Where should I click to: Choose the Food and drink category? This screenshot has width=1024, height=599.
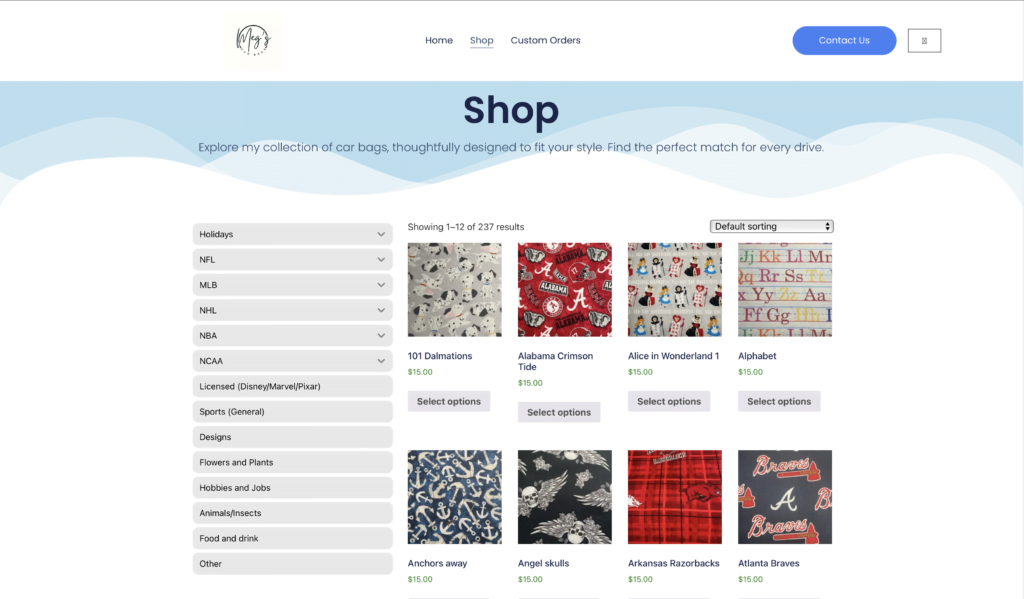(x=293, y=538)
